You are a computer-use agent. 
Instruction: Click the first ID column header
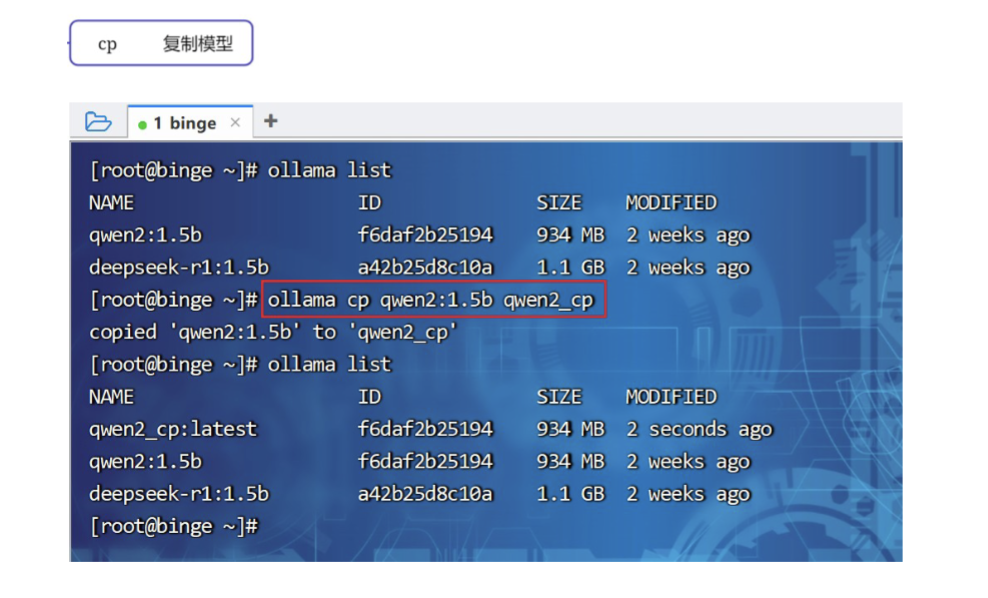point(370,203)
